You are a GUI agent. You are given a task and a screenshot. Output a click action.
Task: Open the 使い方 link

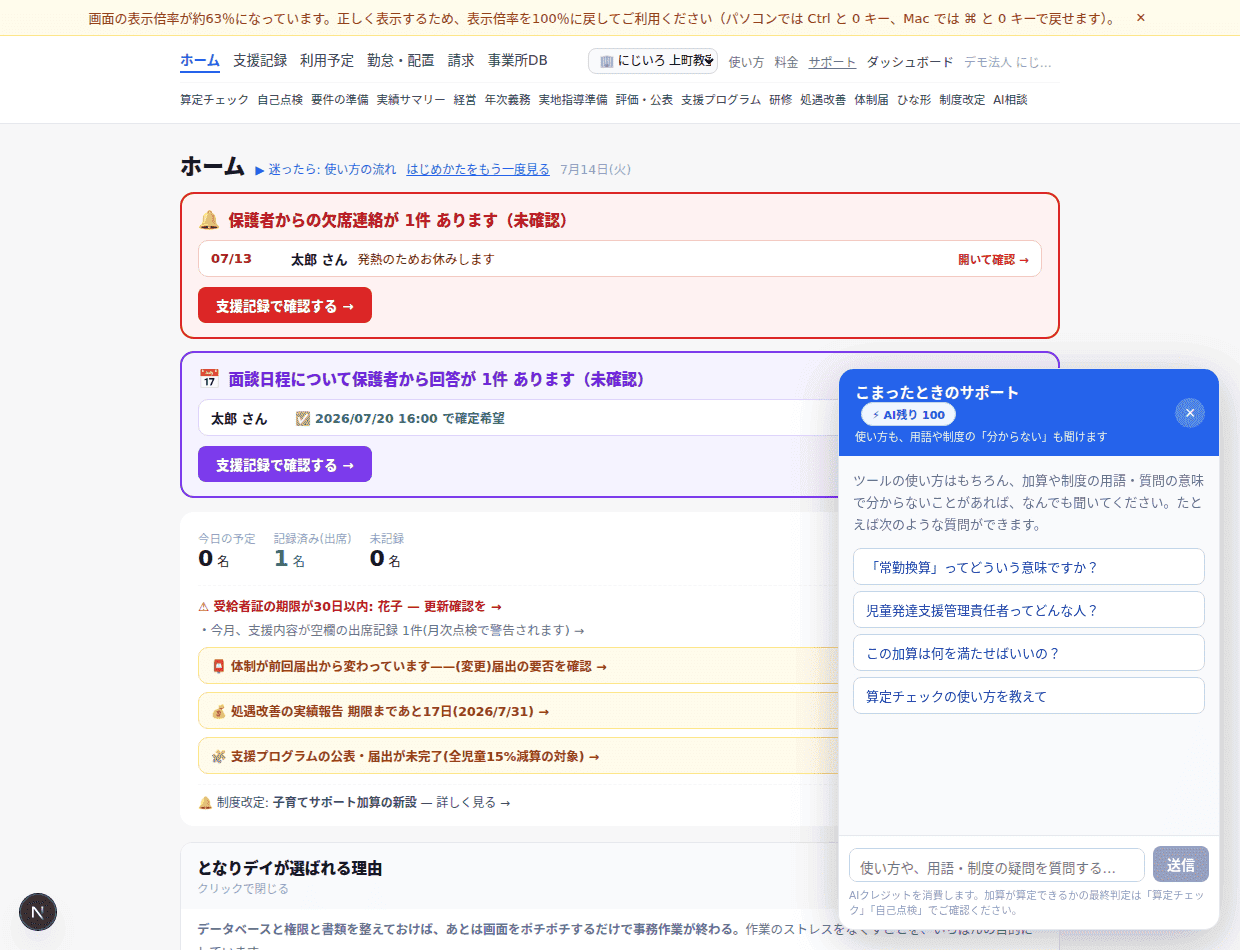tap(746, 62)
